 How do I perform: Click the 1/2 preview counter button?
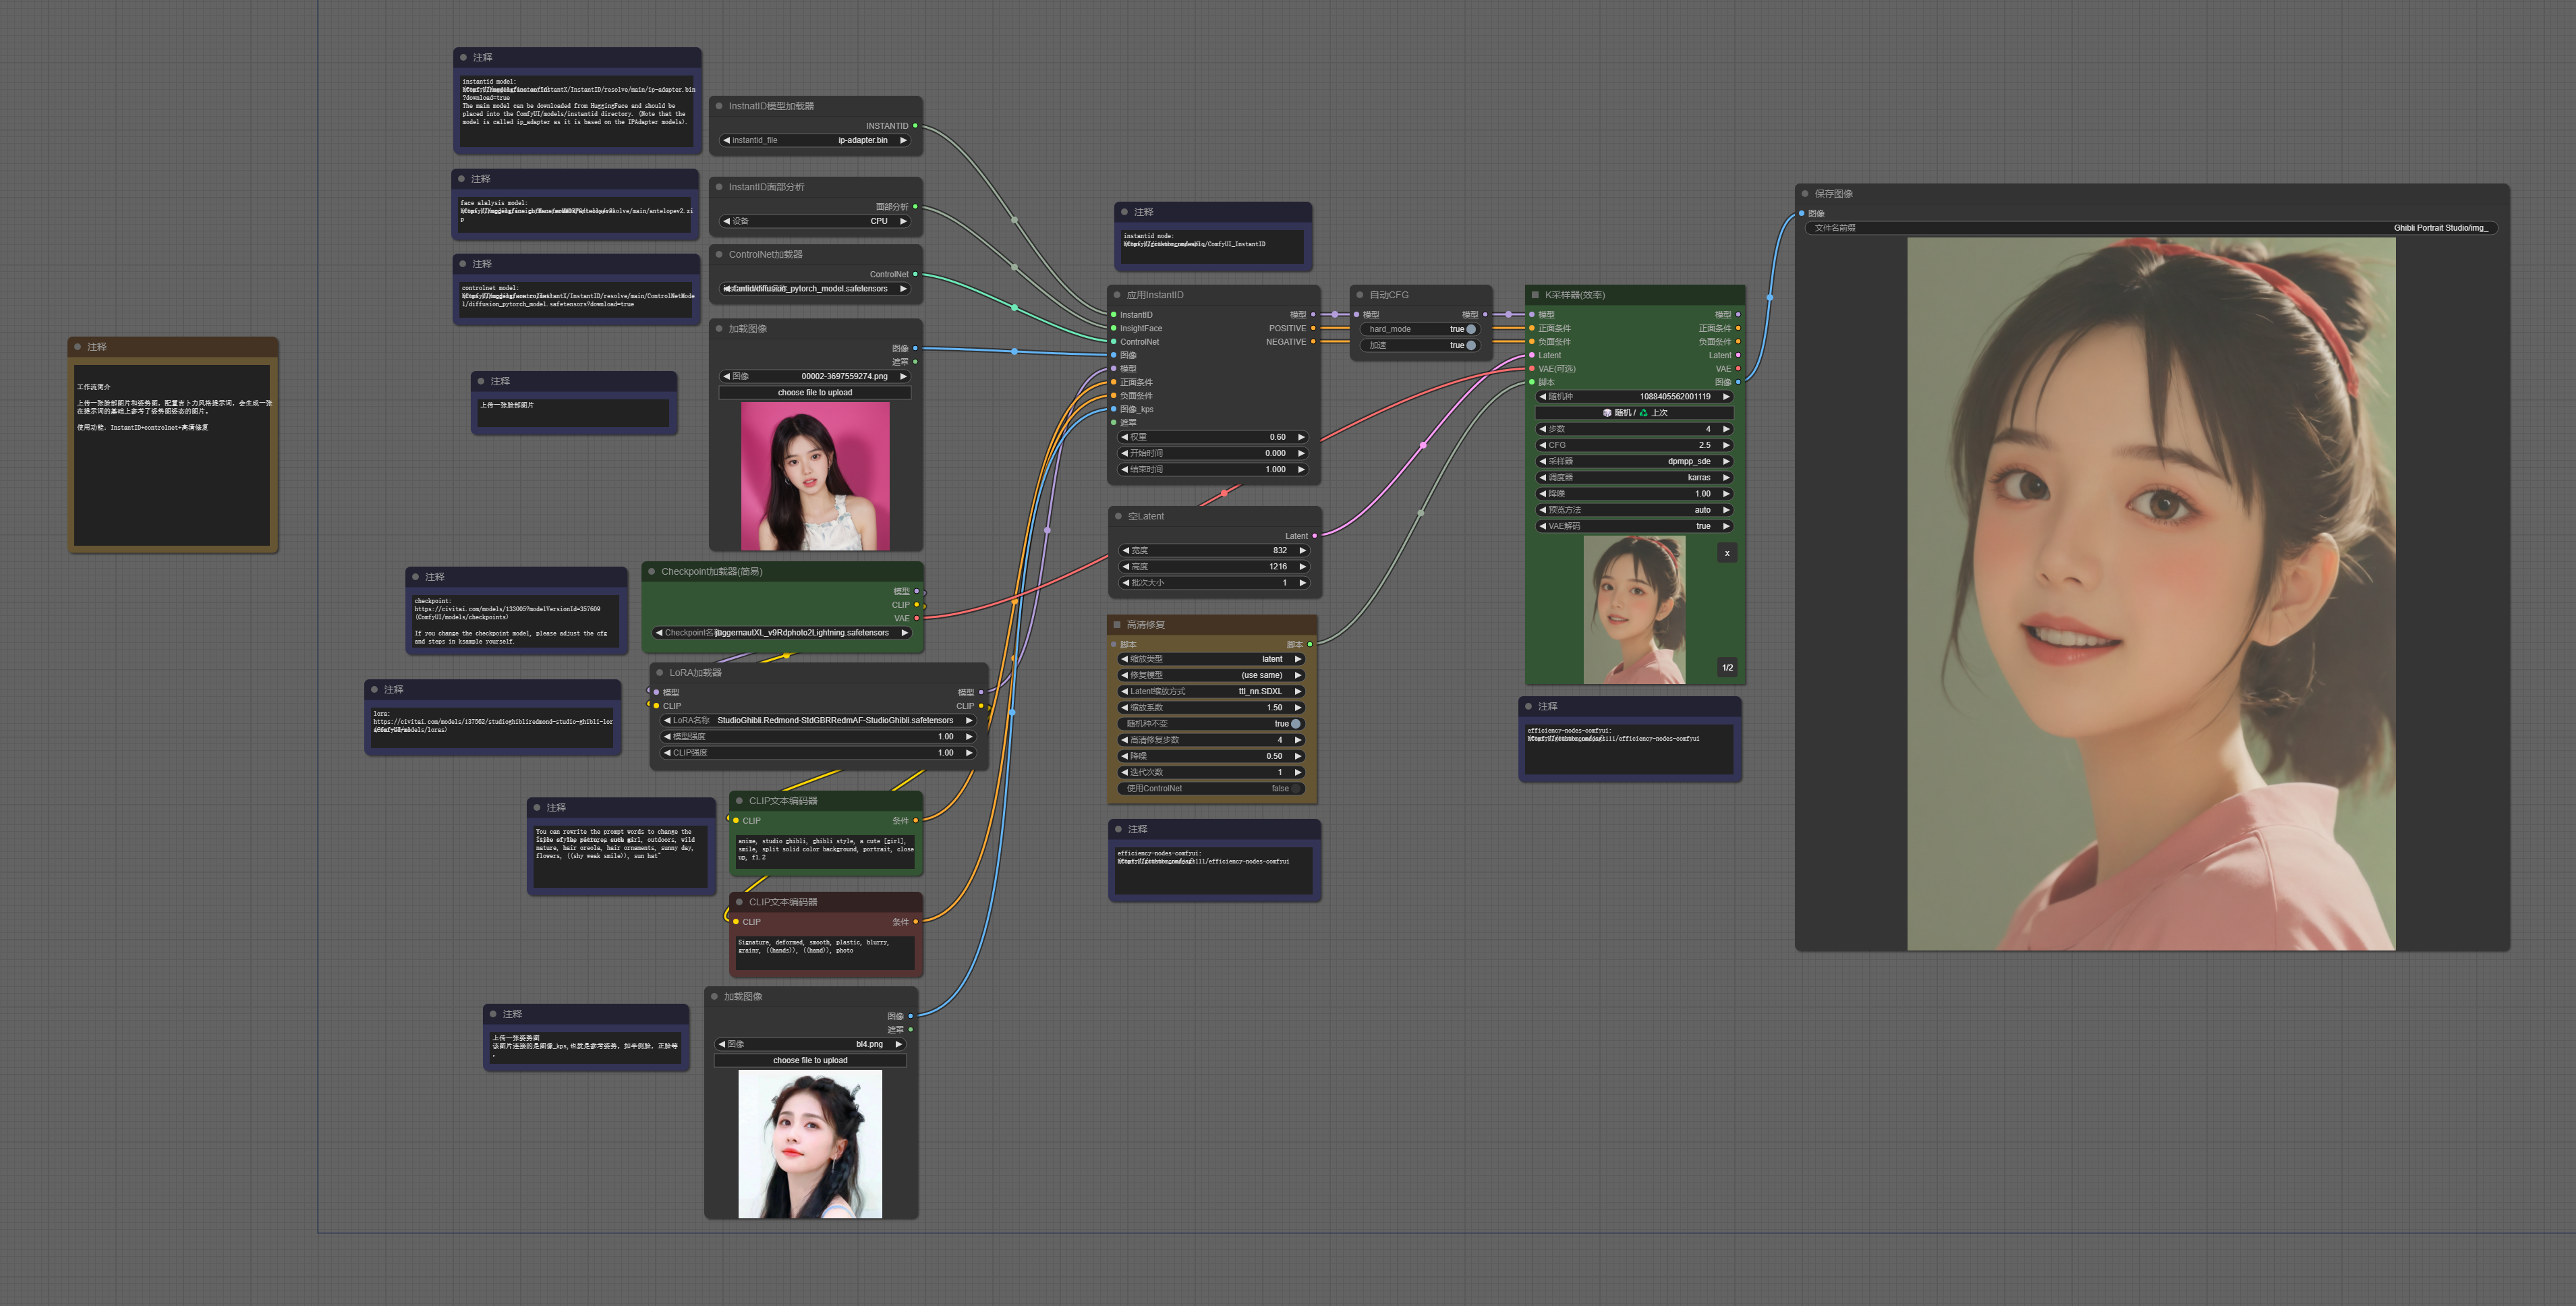(1727, 668)
